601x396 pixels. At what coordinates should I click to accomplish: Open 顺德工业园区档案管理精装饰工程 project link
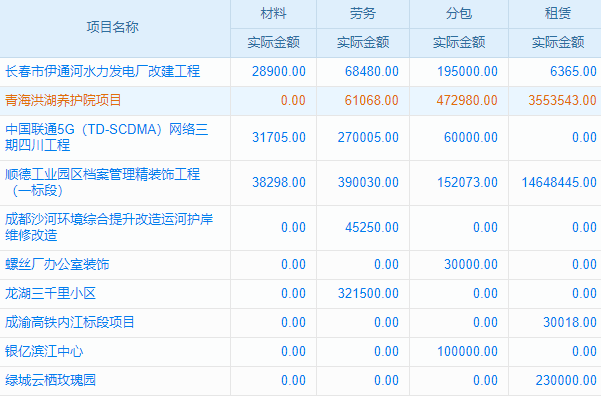coord(102,182)
